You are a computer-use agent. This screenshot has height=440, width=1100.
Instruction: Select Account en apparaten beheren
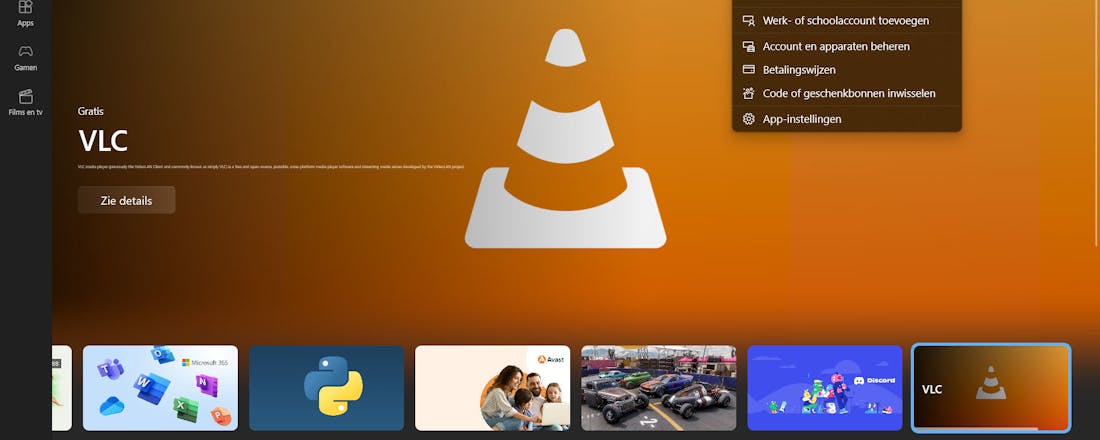point(847,46)
